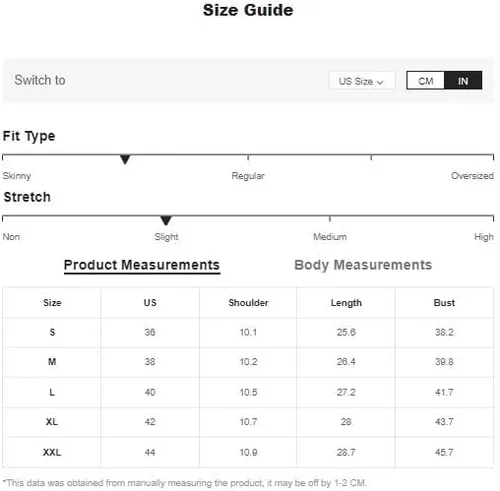Click the Bust column header

point(444,303)
